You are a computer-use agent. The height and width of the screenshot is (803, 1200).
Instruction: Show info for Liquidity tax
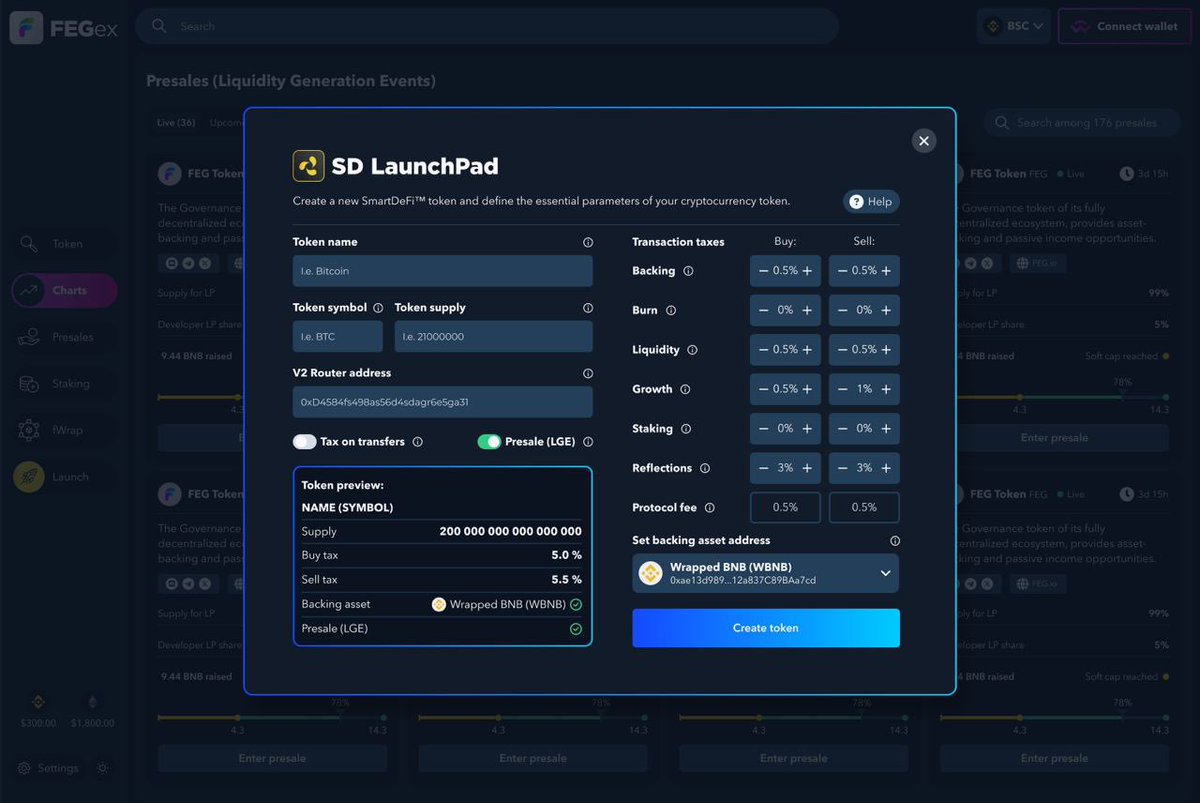tap(692, 350)
